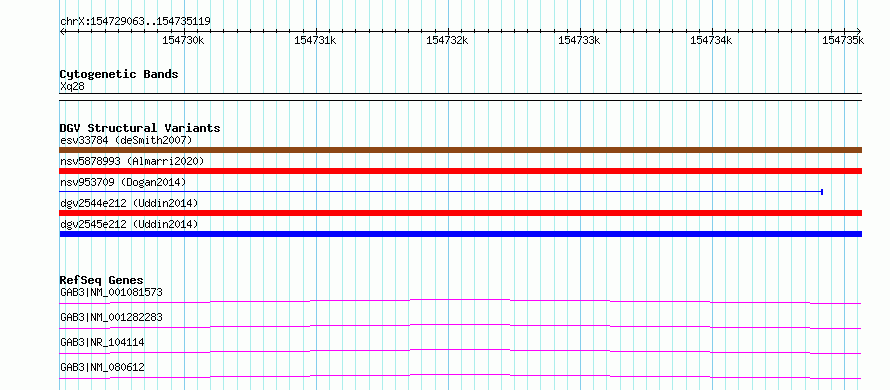Click the 154733k ruler tick label
Image resolution: width=890 pixels, height=390 pixels.
(579, 40)
